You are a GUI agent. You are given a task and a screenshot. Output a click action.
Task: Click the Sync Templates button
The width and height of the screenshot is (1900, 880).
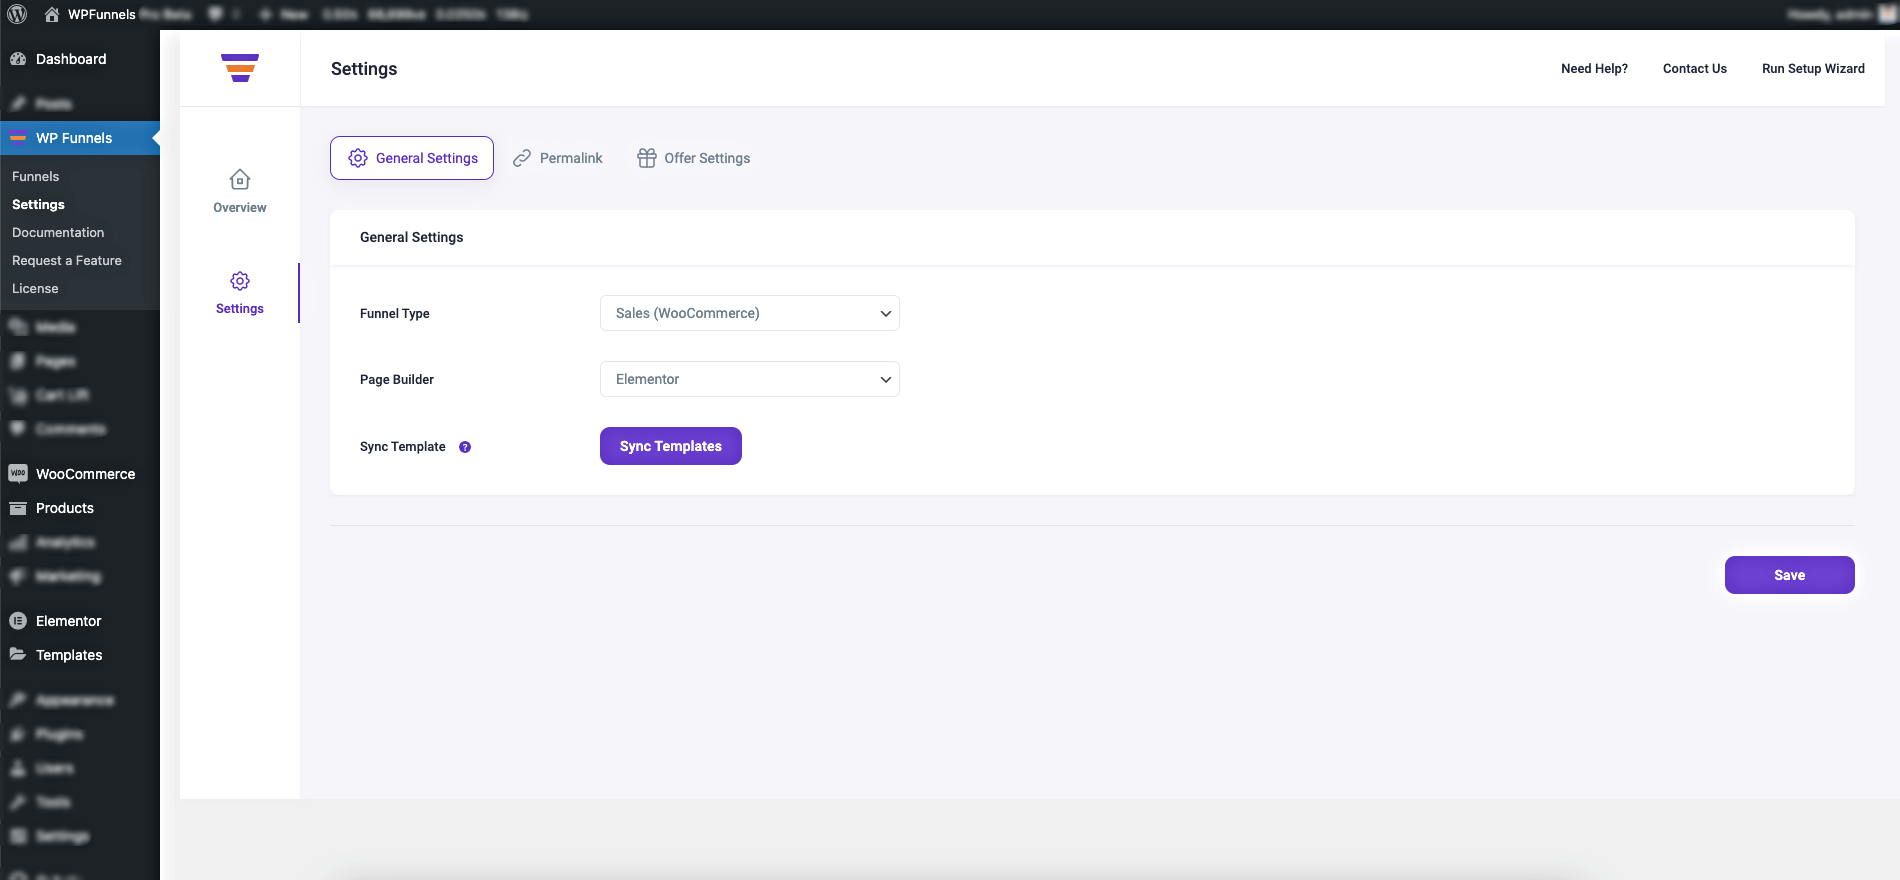click(671, 446)
